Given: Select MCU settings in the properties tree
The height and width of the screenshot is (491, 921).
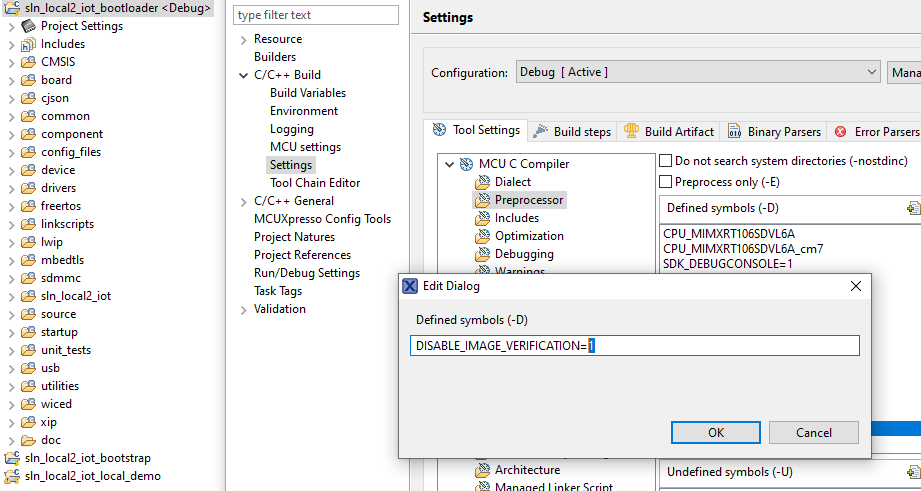Looking at the screenshot, I should (x=305, y=147).
